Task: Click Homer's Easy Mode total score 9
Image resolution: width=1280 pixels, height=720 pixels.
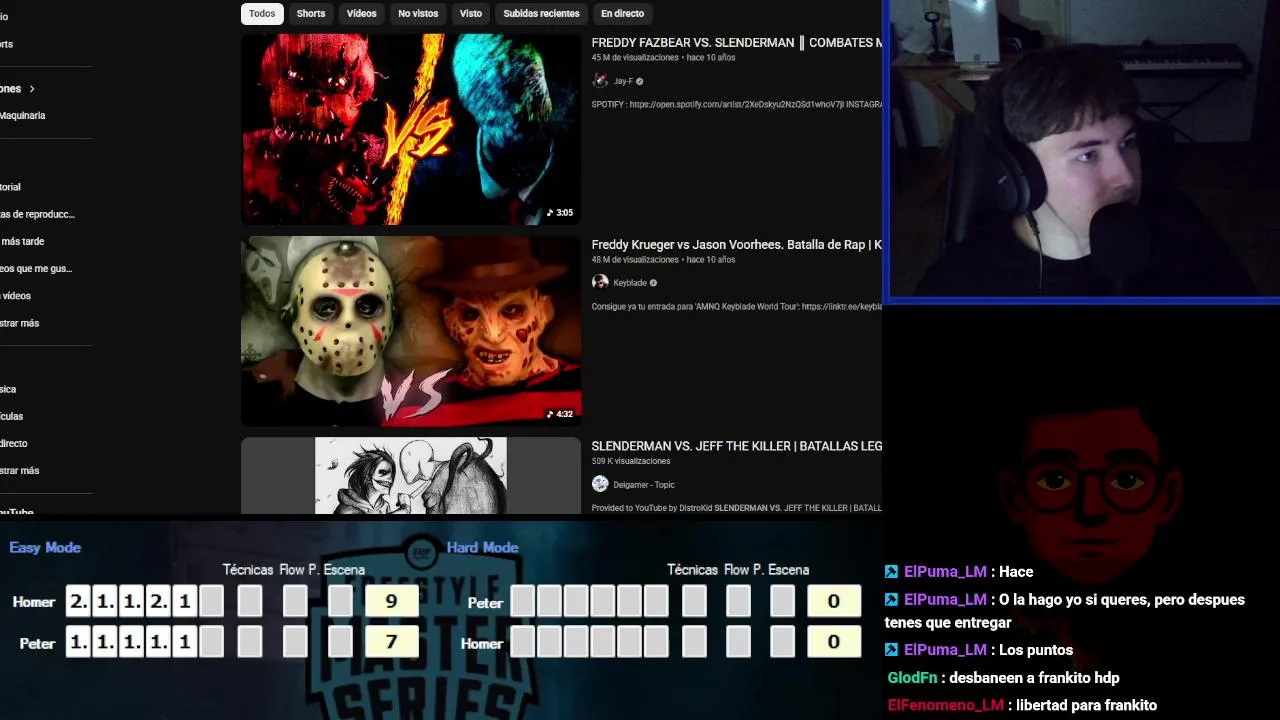Action: pyautogui.click(x=391, y=601)
